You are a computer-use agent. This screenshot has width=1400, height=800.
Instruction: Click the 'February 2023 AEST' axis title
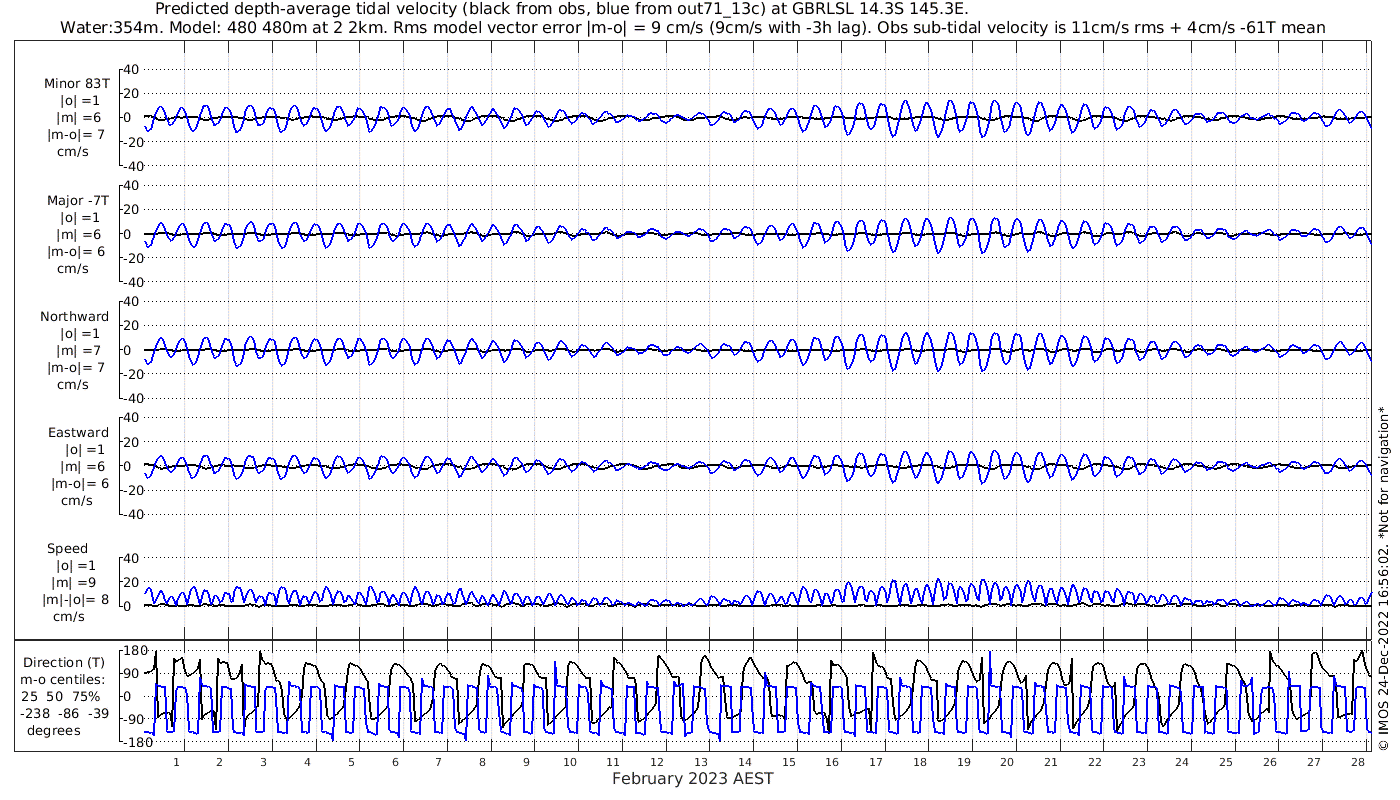point(693,778)
